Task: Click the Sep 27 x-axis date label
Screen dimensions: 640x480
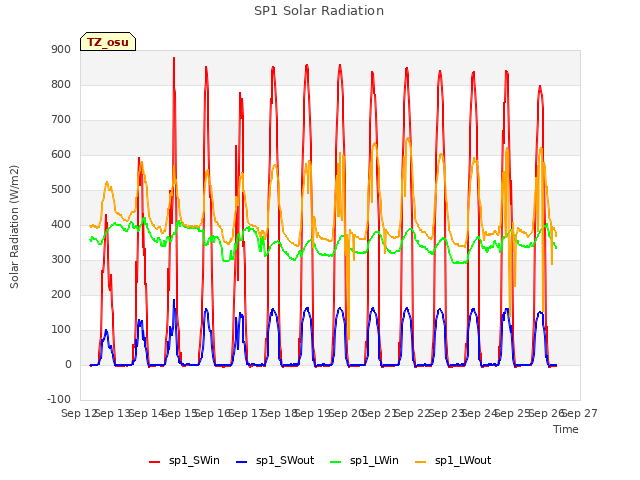Action: tap(580, 413)
